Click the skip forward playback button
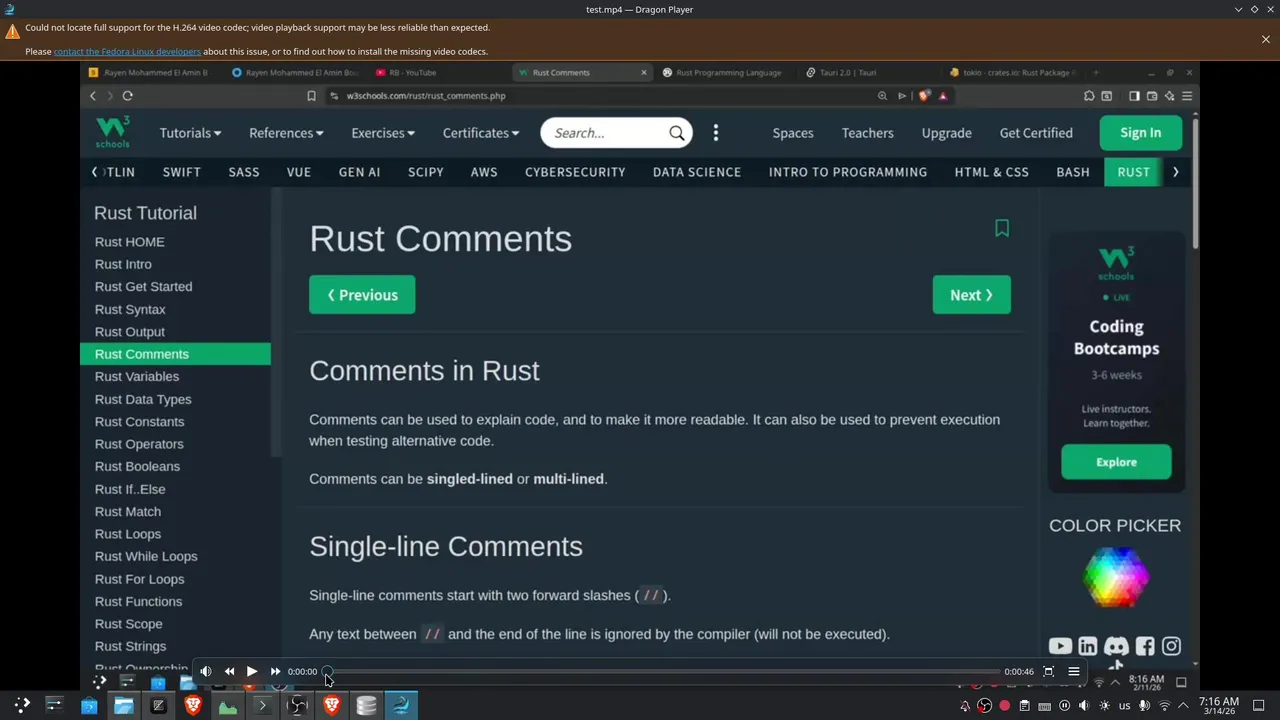Screen dimensions: 1280x720 pos(276,672)
